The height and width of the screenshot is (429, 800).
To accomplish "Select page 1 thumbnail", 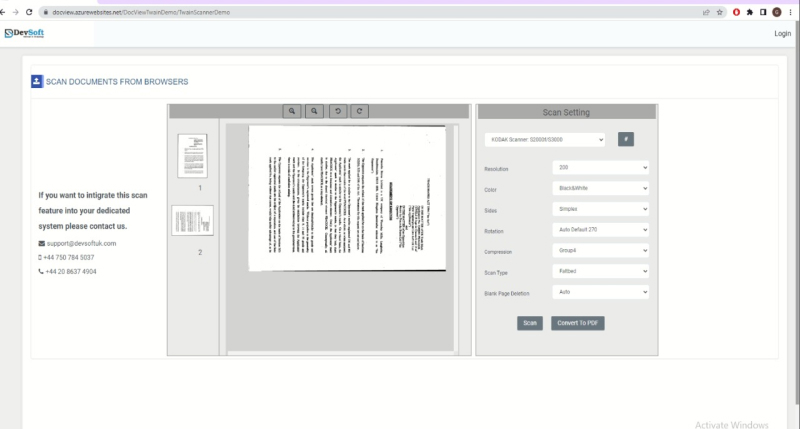I will [x=192, y=156].
